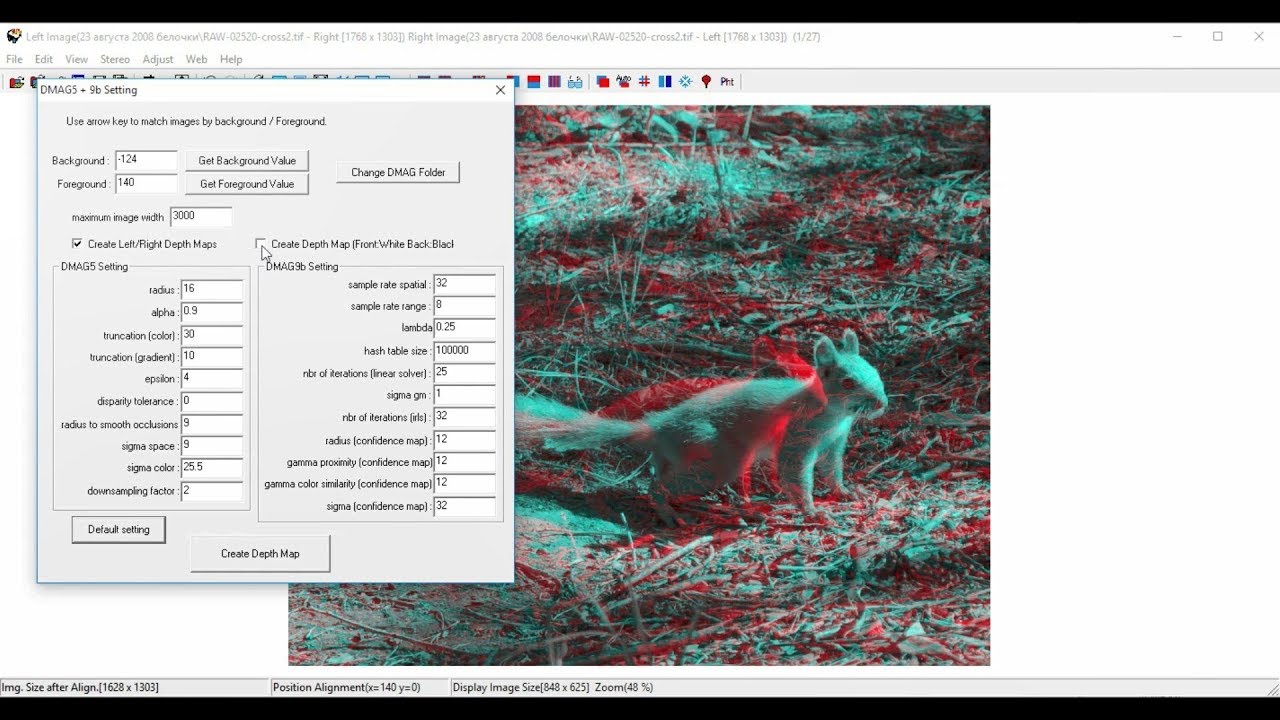Click the red pin toolbar icon

706,82
